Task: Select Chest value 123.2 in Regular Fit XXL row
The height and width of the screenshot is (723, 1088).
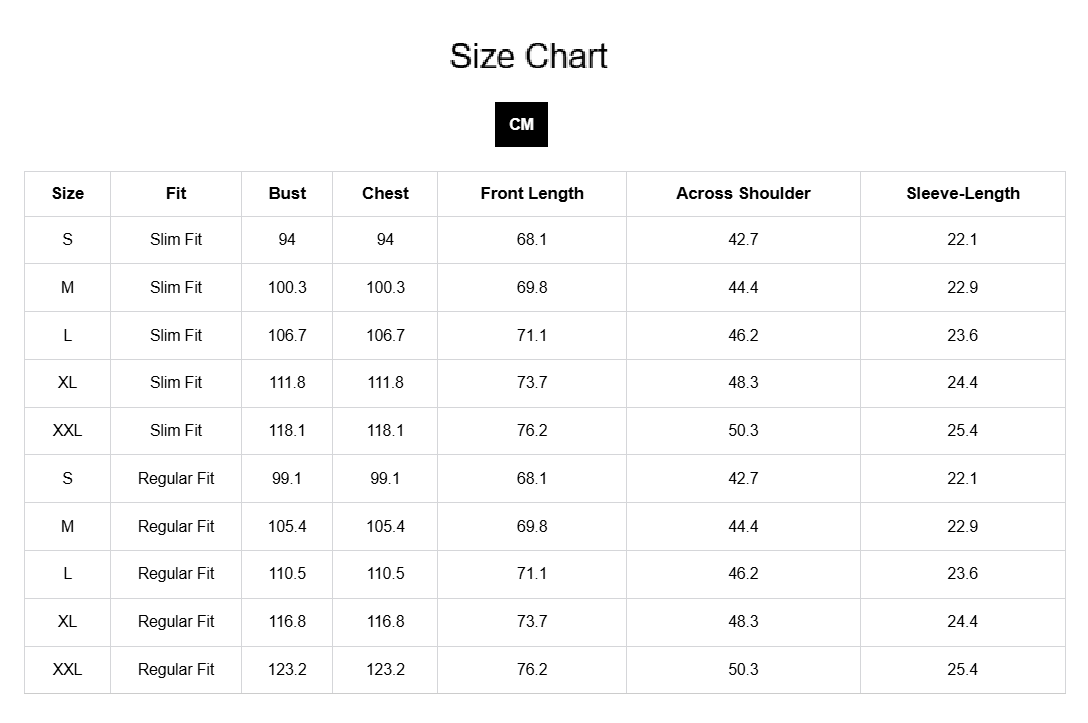Action: click(x=385, y=669)
